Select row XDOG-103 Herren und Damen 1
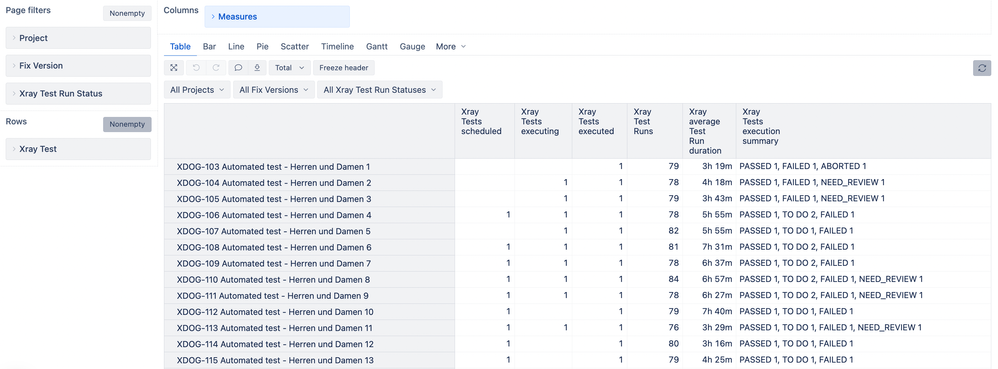 click(x=309, y=167)
